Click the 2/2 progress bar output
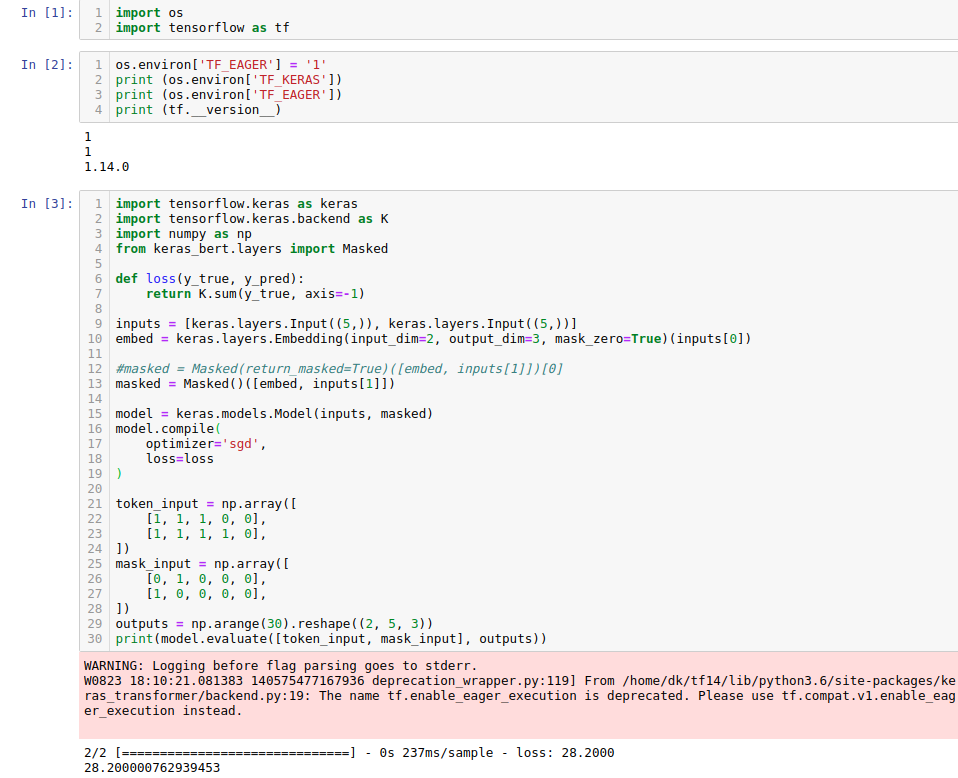 349,753
